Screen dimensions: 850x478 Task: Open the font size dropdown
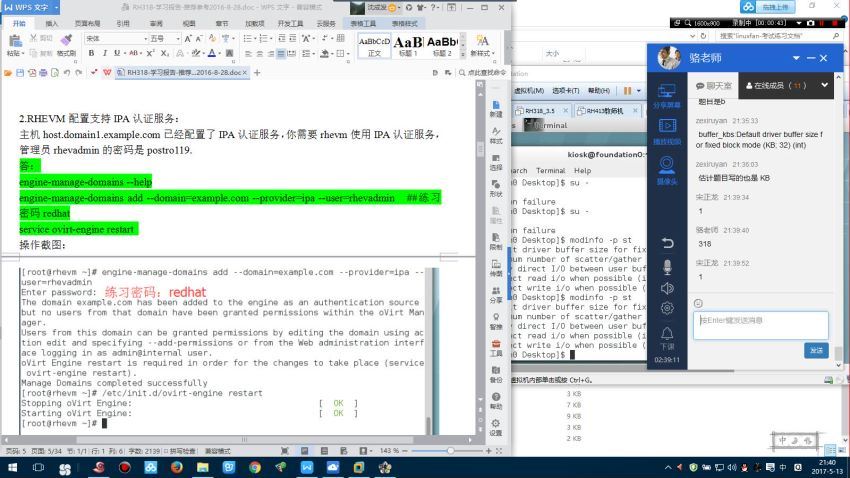pos(178,38)
